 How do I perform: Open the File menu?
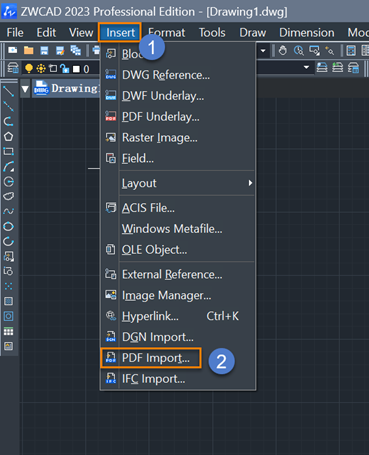(15, 33)
